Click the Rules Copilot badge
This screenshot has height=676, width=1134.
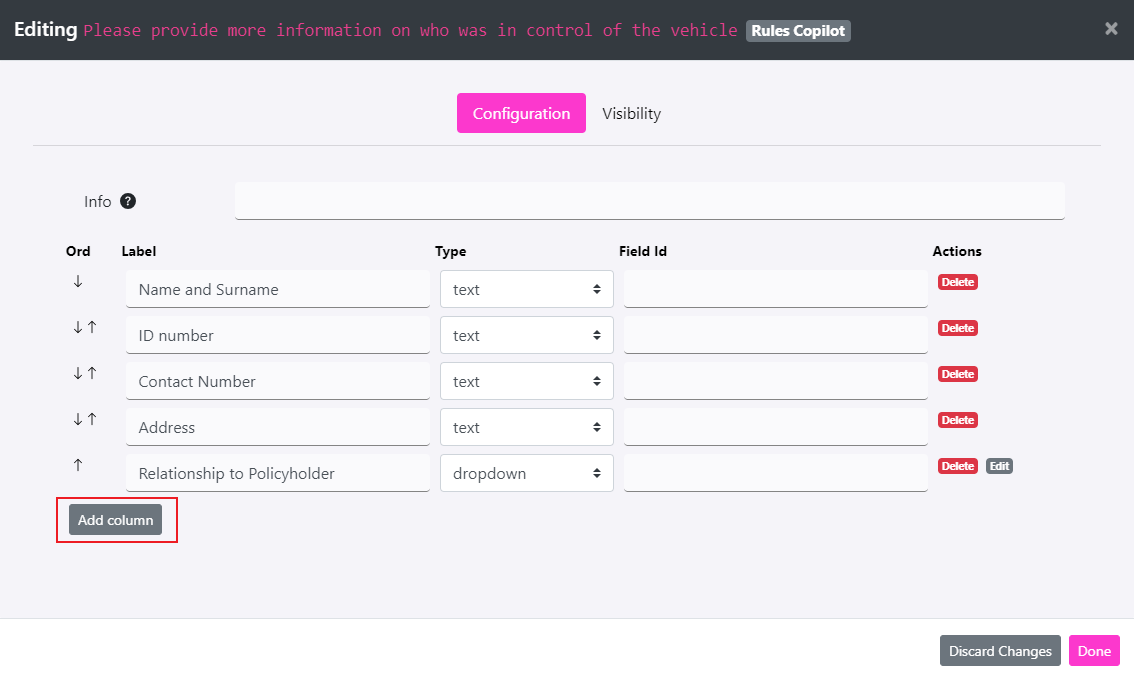point(798,30)
